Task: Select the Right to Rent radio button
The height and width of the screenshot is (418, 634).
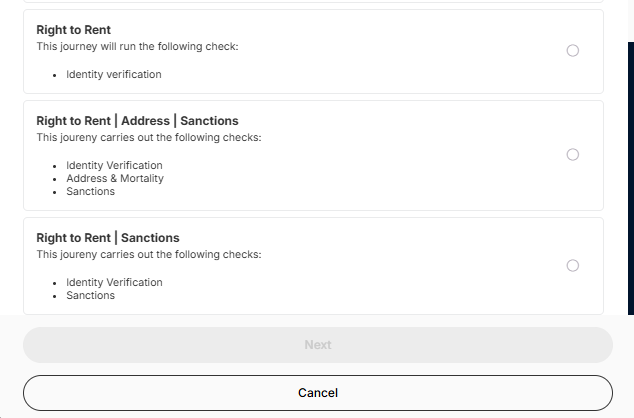Action: coord(573,51)
